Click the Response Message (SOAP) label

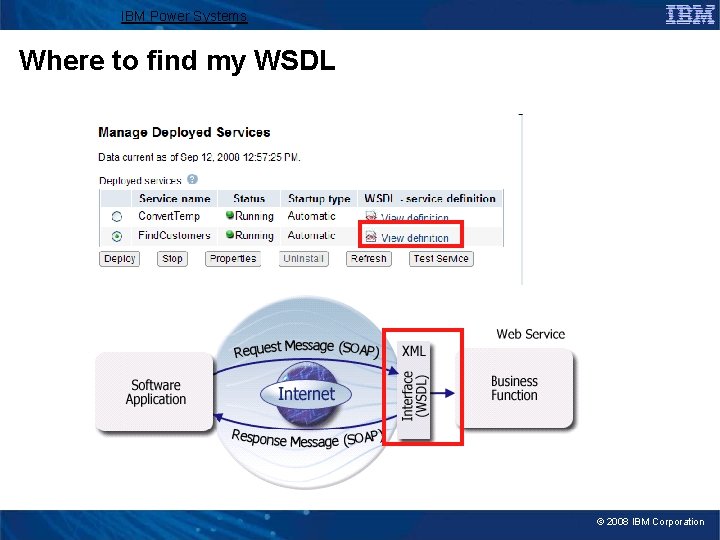(307, 439)
